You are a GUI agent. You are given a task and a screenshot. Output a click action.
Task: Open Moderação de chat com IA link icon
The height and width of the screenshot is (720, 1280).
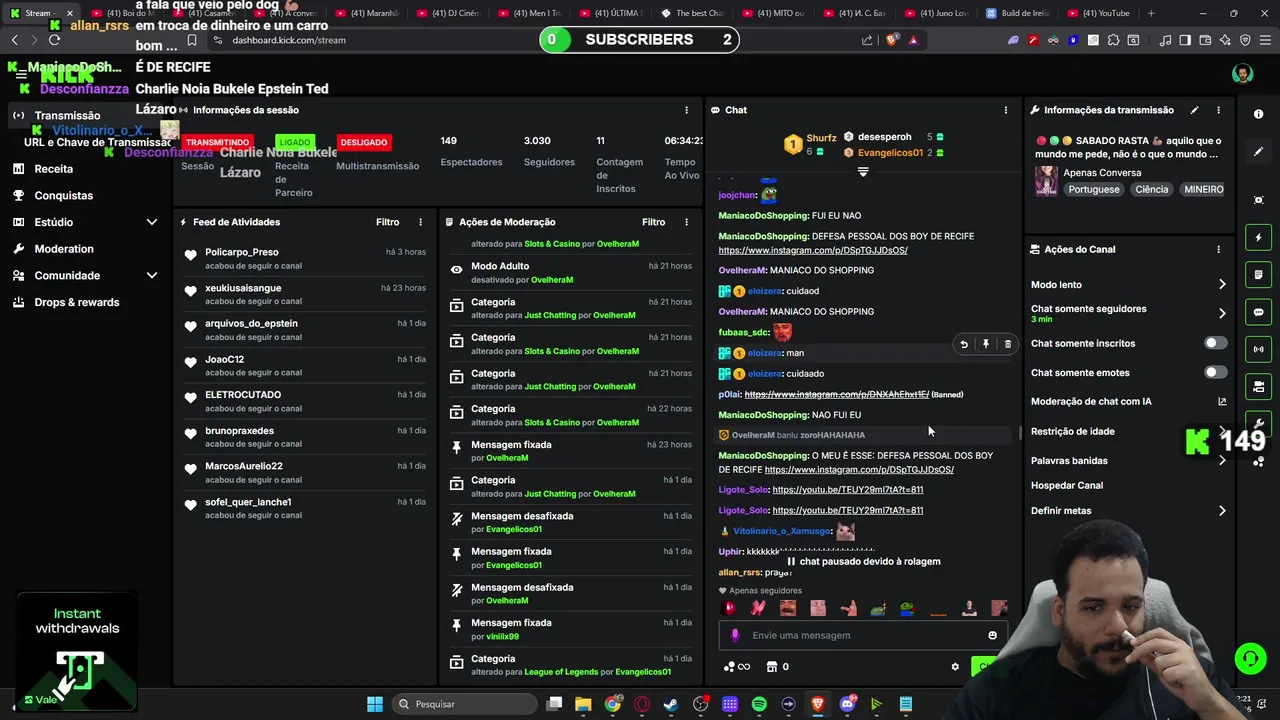click(1222, 401)
